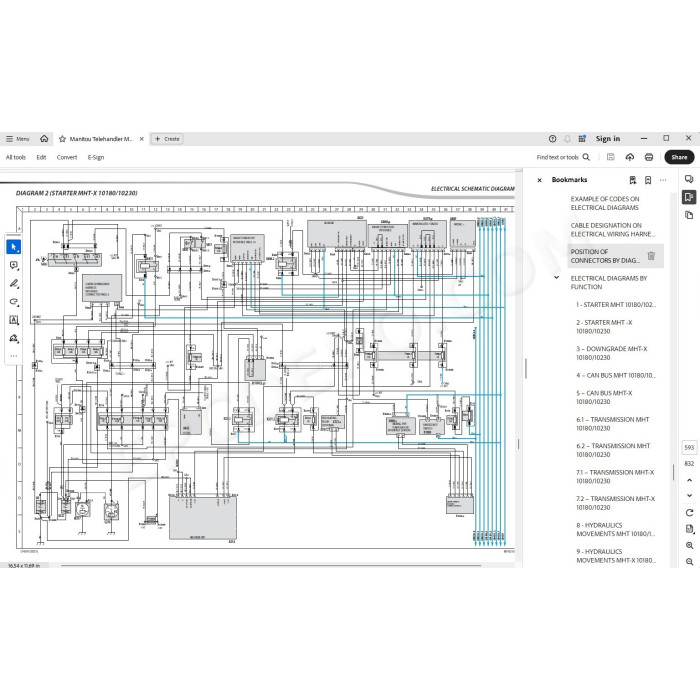The height and width of the screenshot is (700, 700).
Task: Click the add new bookmark icon
Action: pyautogui.click(x=648, y=180)
